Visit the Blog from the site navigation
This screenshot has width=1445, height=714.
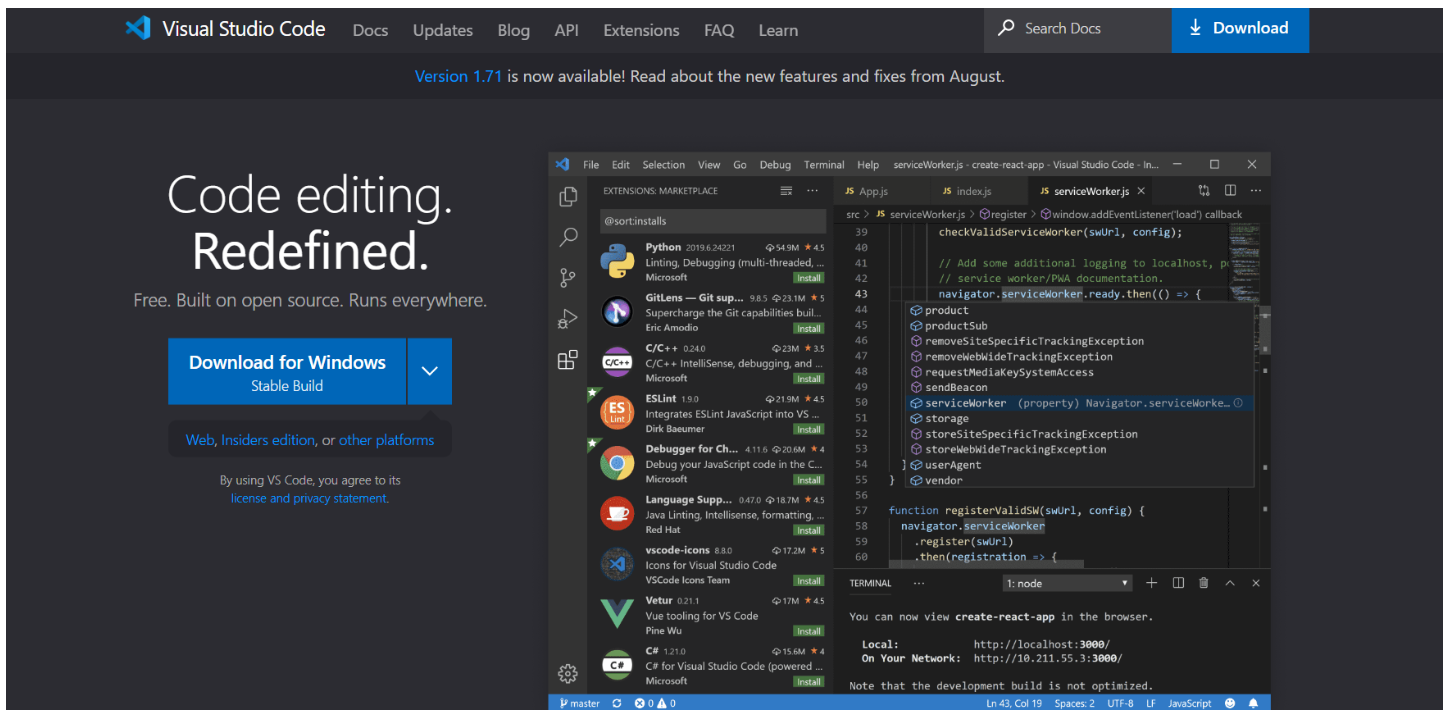(x=514, y=30)
